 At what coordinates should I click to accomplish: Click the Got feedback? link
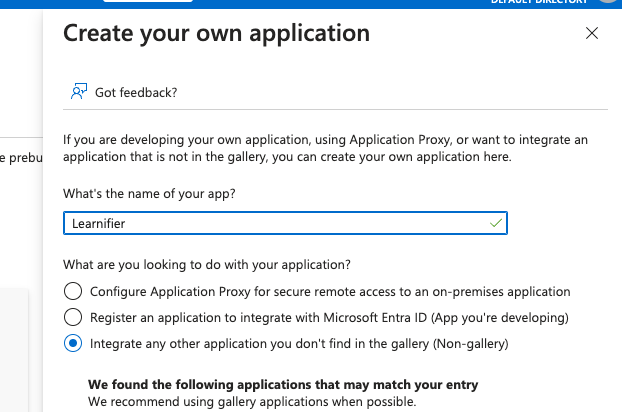tap(136, 92)
